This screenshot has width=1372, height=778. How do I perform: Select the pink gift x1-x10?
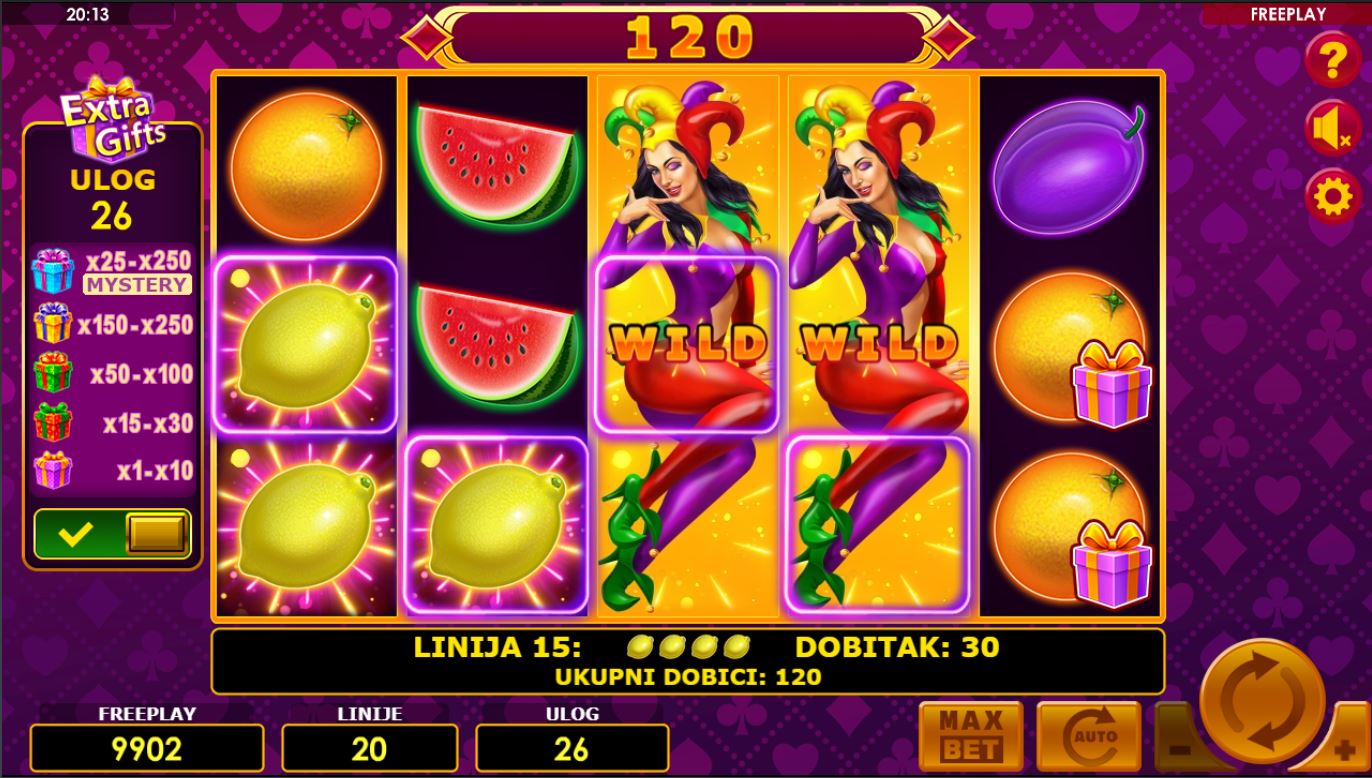[112, 470]
